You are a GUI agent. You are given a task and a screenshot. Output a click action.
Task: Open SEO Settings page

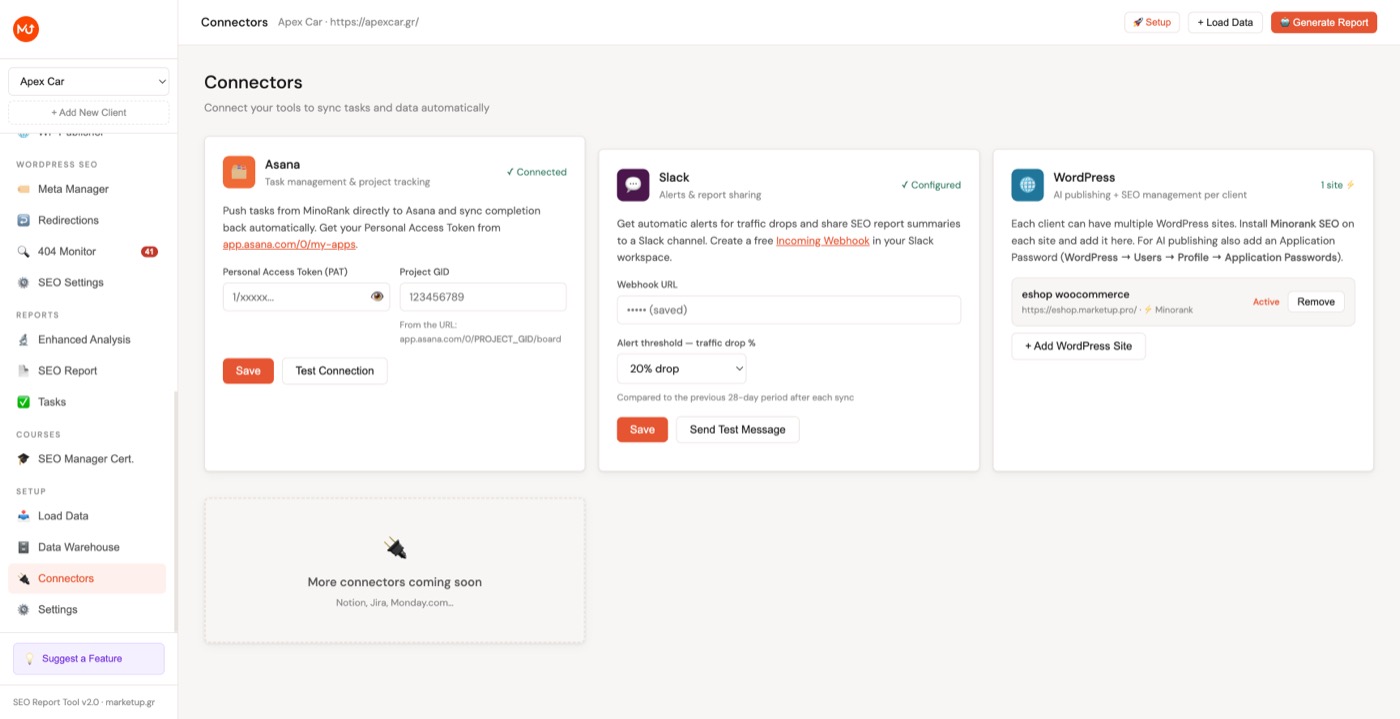click(x=87, y=282)
